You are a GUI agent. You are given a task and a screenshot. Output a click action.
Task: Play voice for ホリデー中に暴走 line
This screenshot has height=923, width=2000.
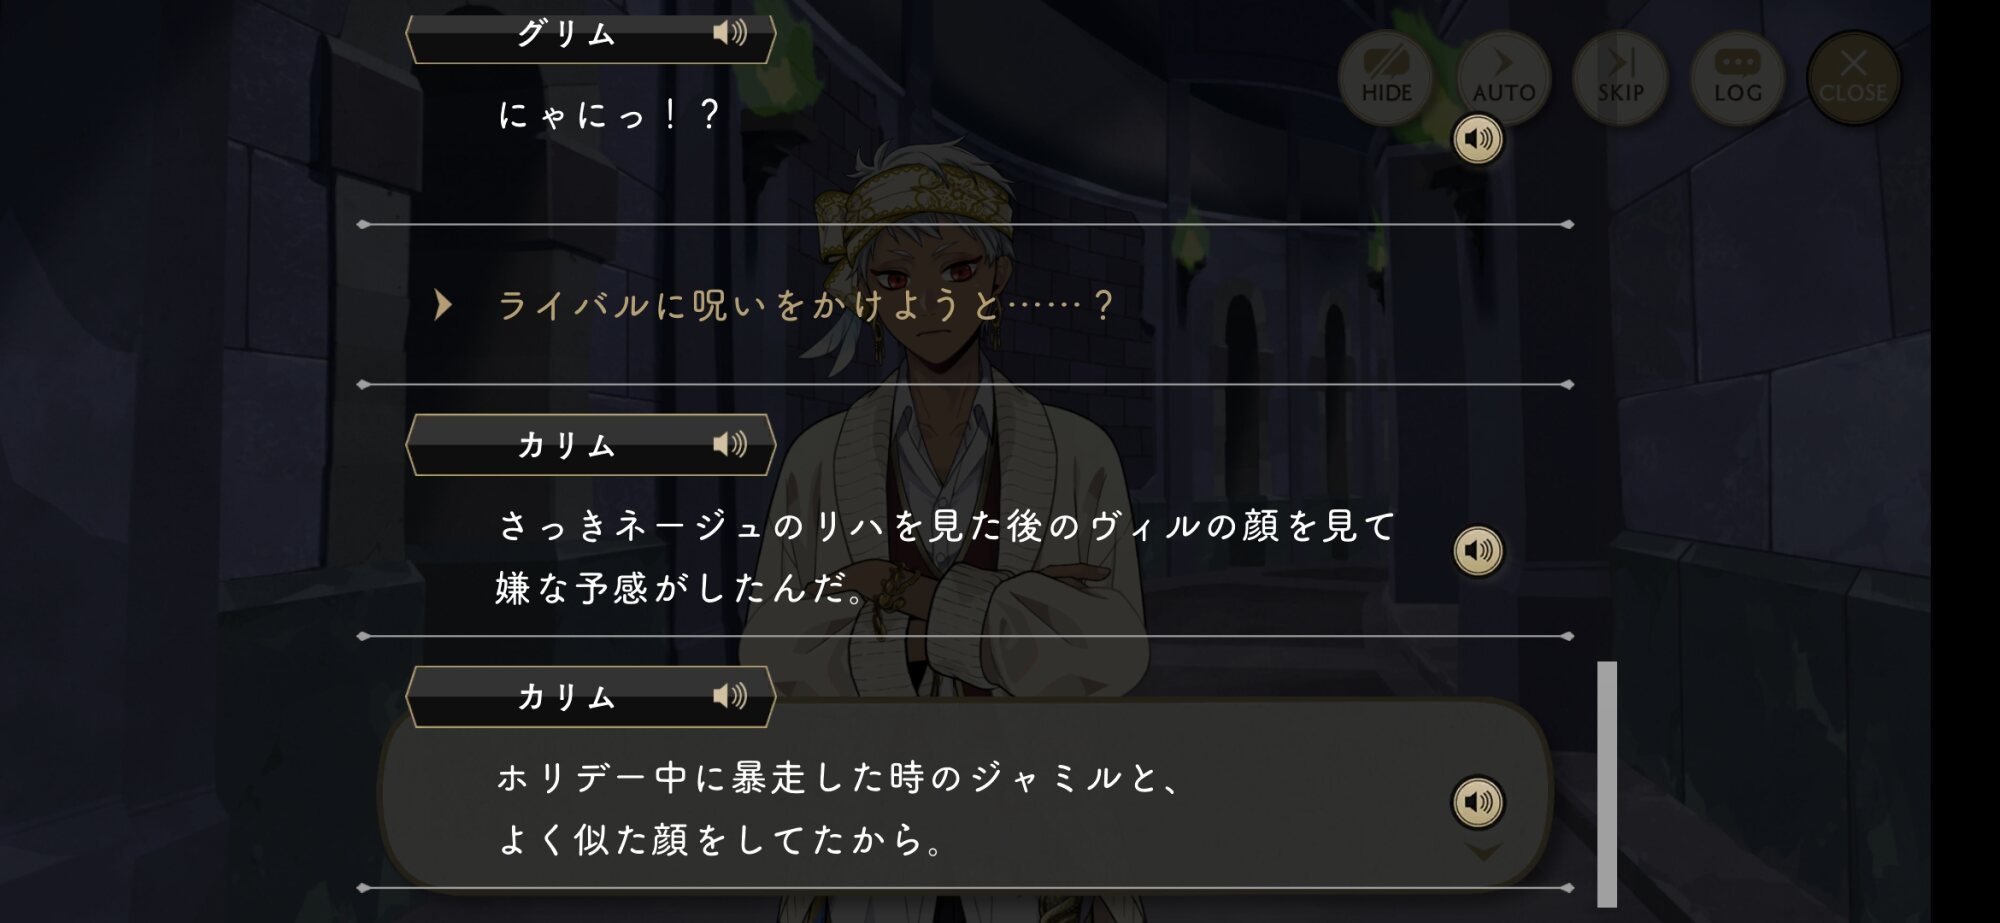click(1478, 802)
